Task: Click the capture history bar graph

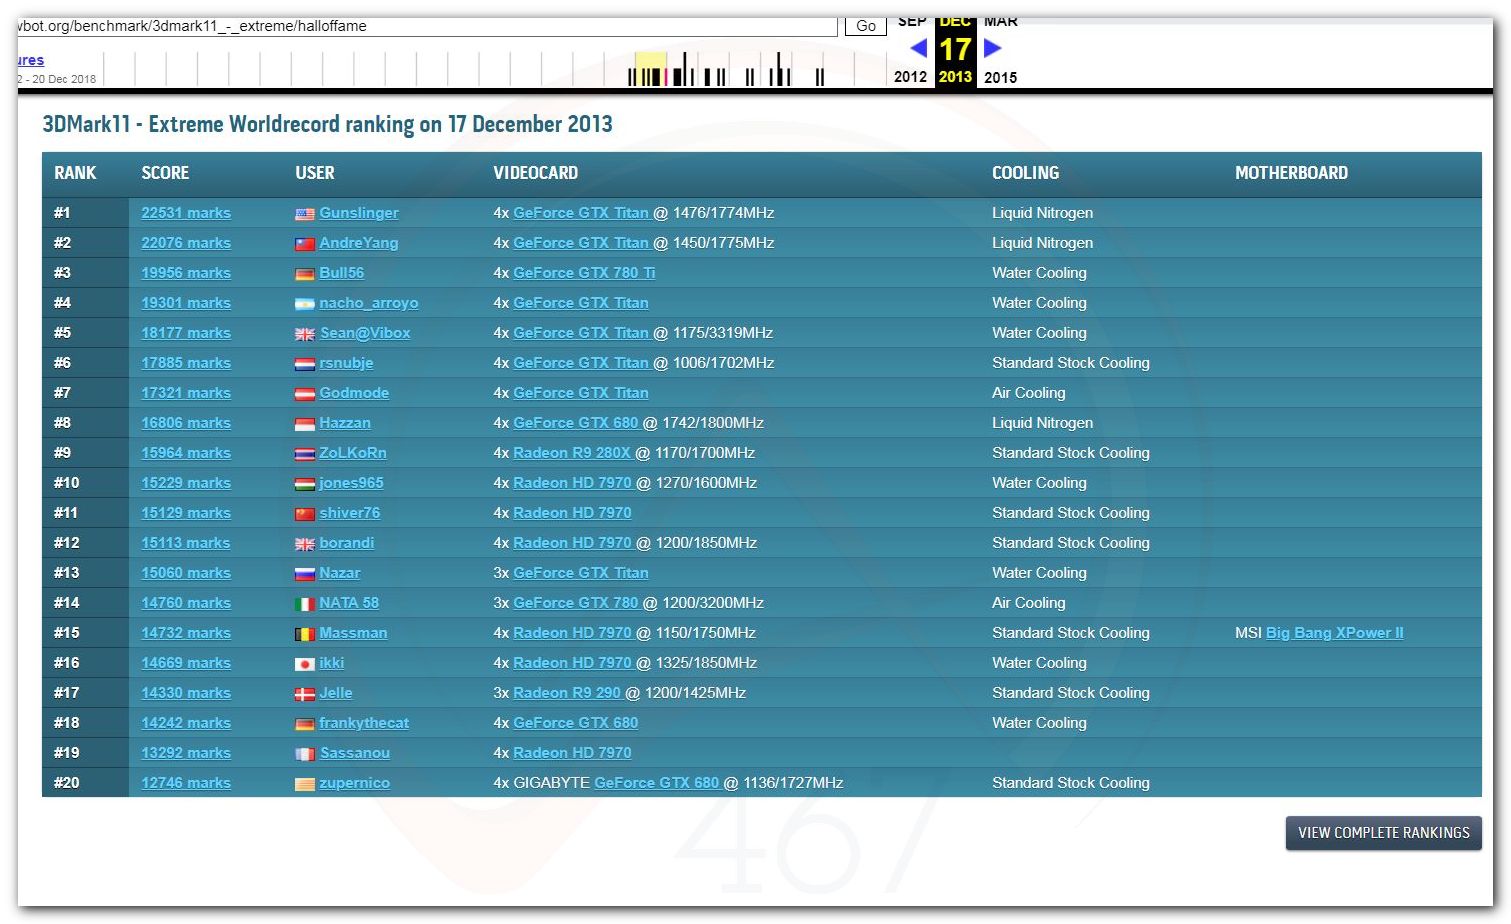Action: (x=495, y=68)
